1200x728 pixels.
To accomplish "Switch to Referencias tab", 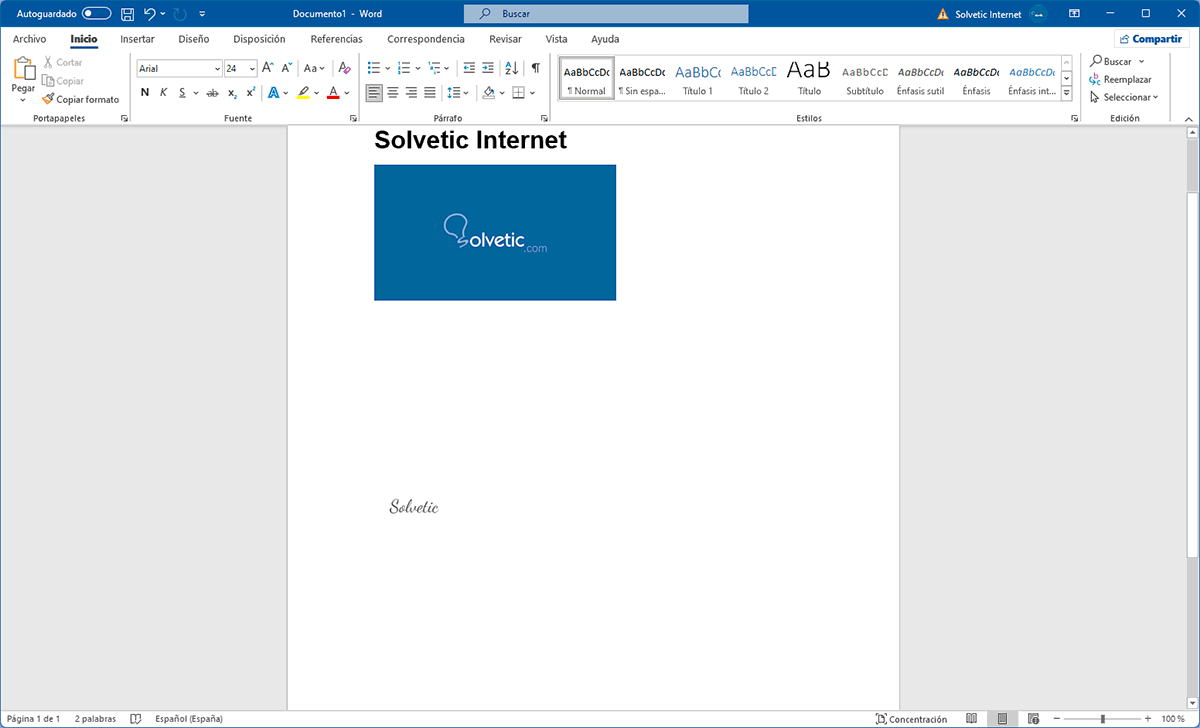I will [x=336, y=39].
